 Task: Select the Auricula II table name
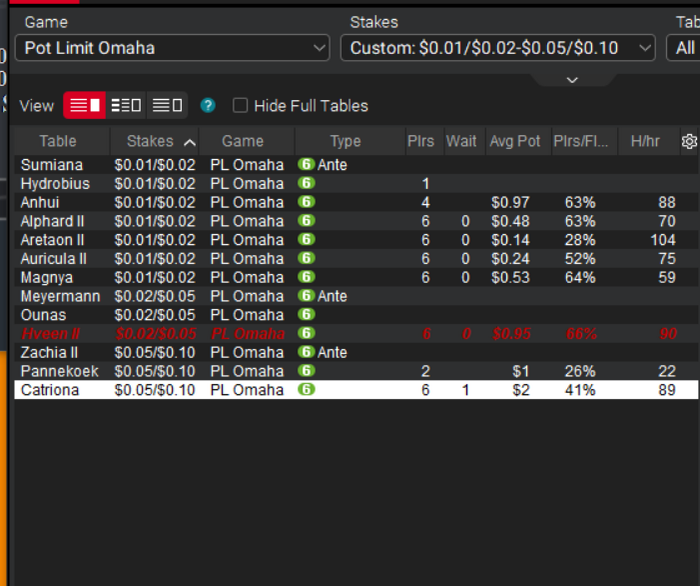click(54, 259)
